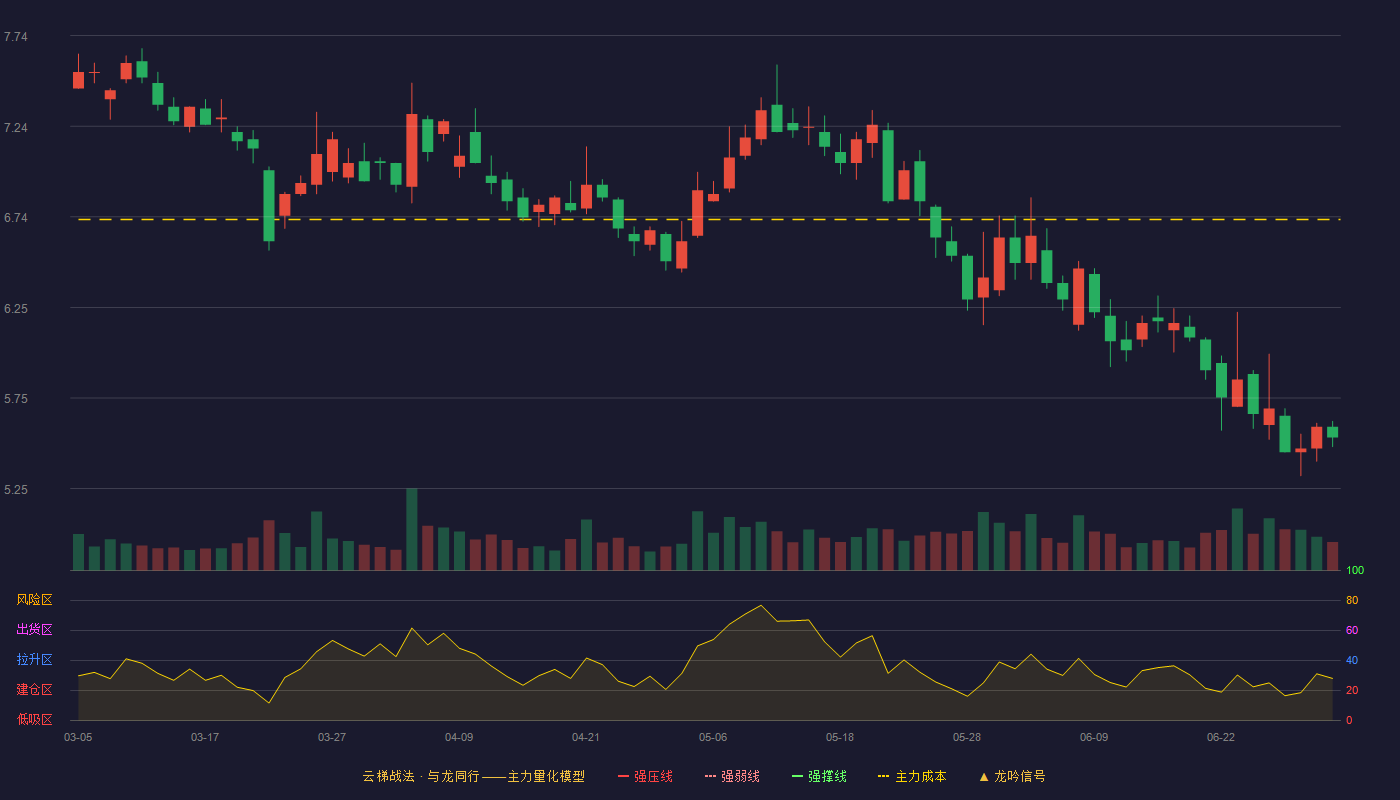Toggle the 龙吟信号 legend item
This screenshot has width=1400, height=800.
click(1011, 776)
